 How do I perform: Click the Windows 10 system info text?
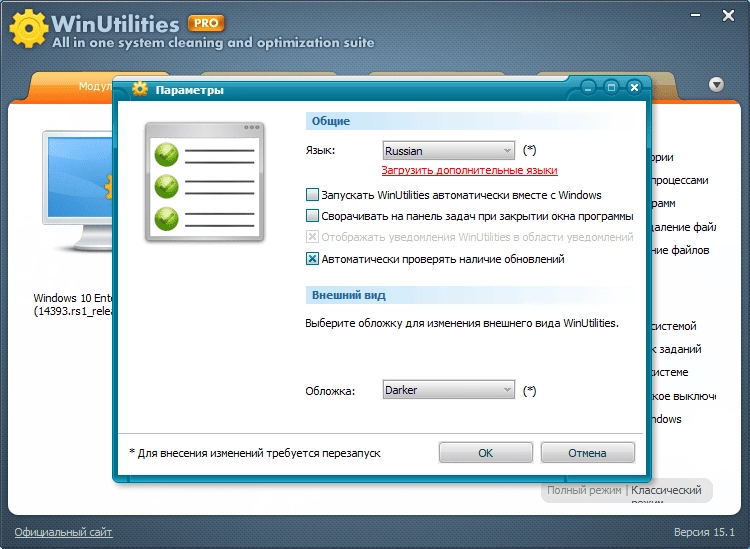[73, 304]
